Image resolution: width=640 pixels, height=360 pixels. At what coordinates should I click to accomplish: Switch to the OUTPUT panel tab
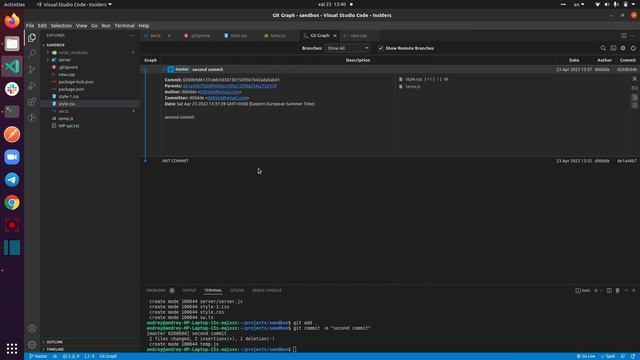[189, 291]
